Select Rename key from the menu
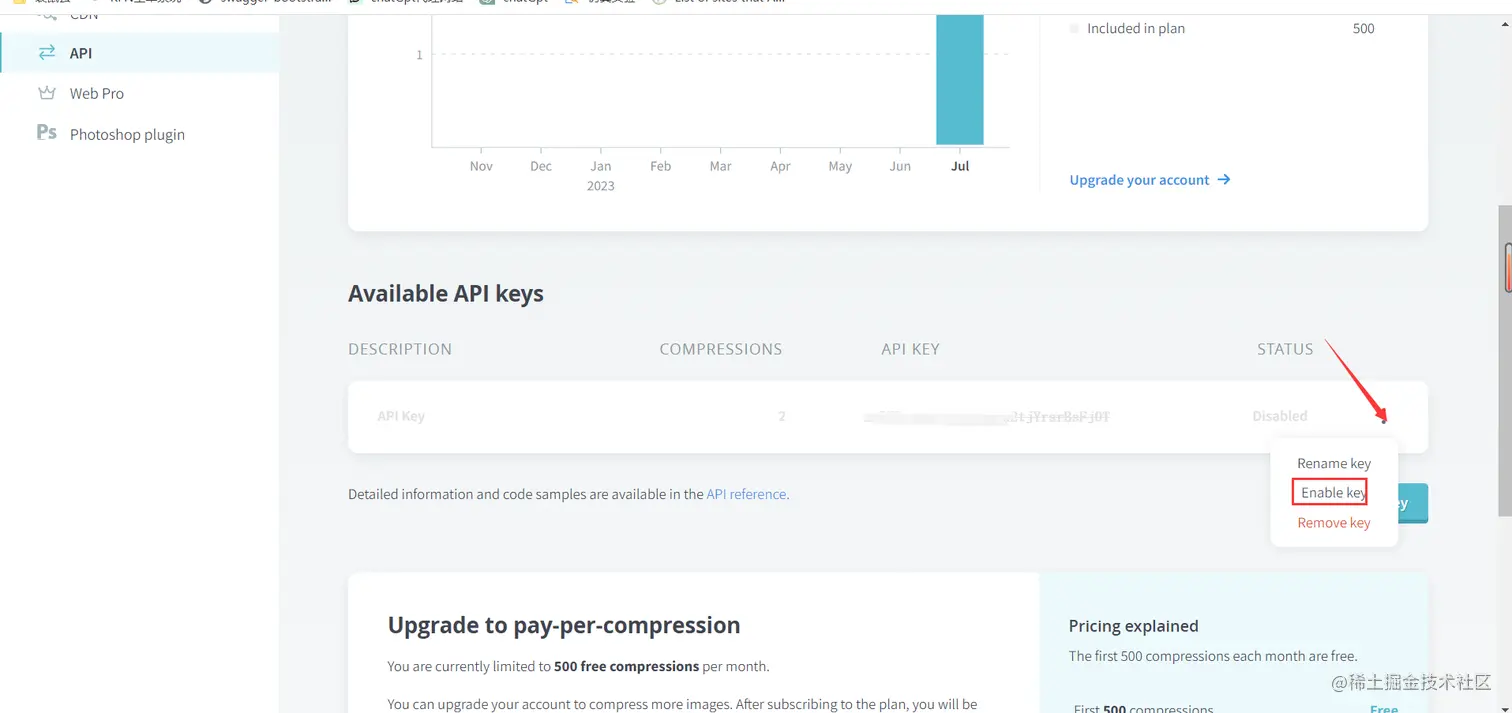 pos(1333,463)
